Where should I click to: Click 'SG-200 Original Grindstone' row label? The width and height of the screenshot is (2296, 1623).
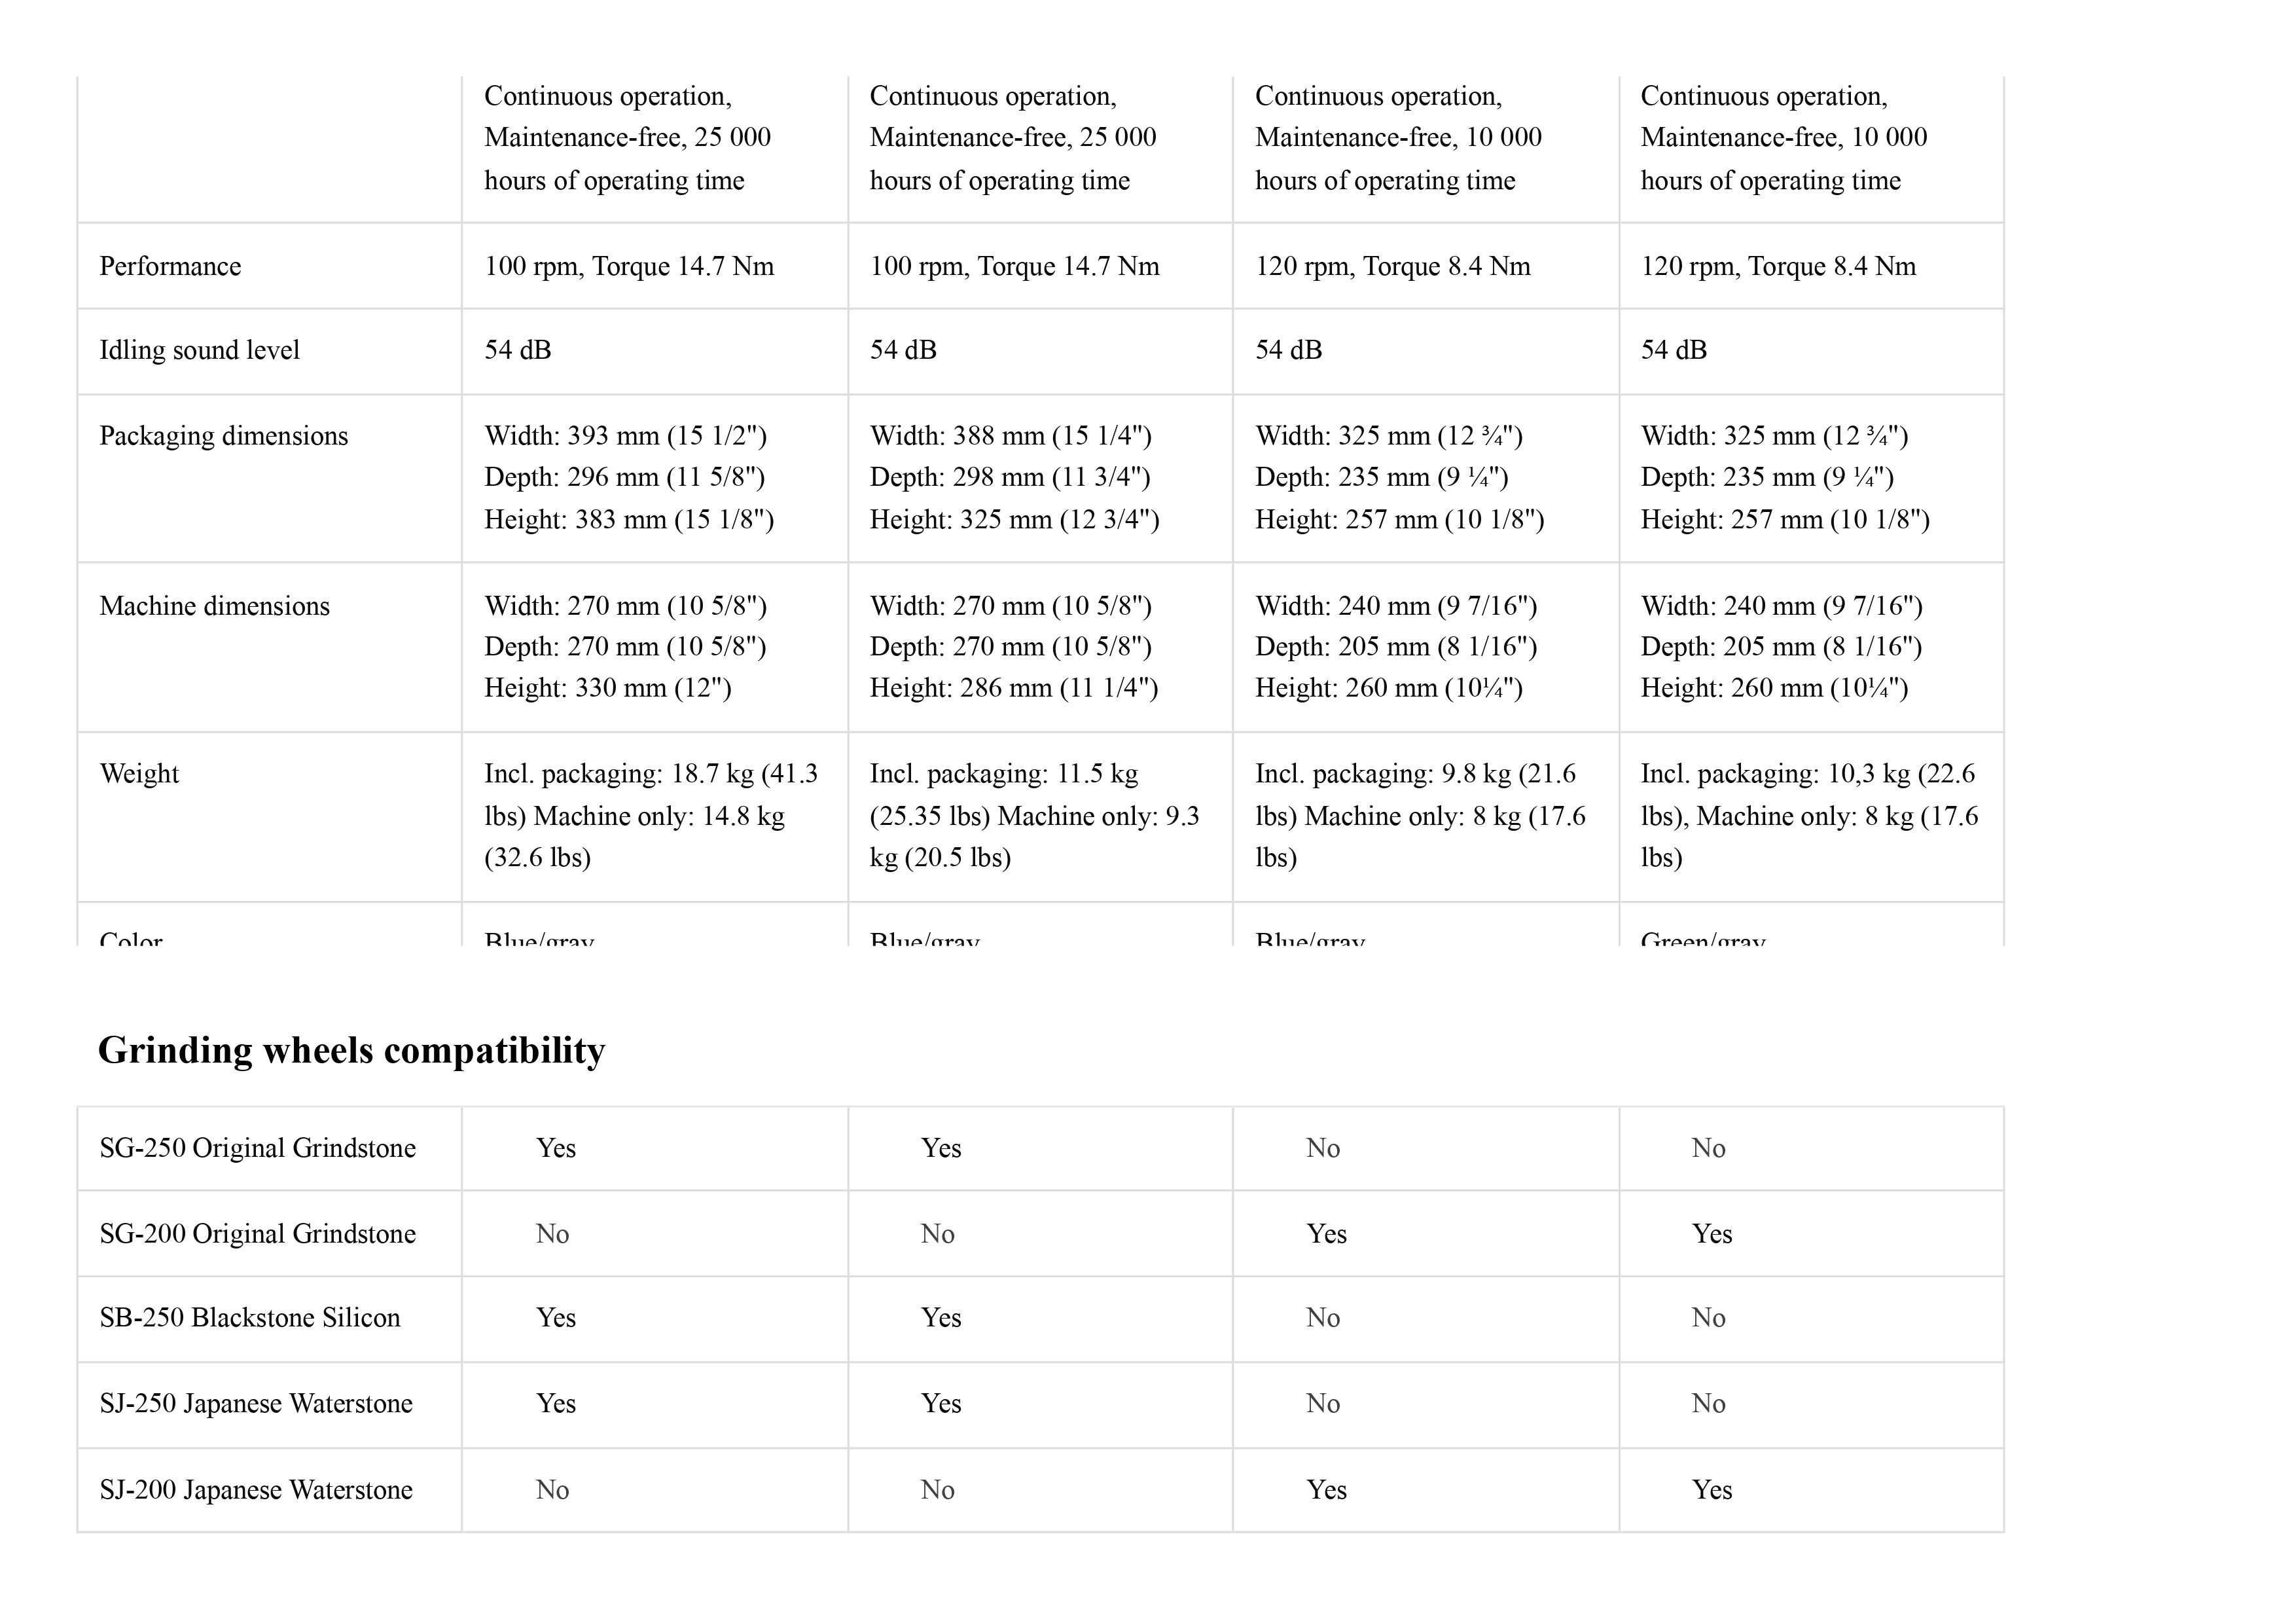pyautogui.click(x=257, y=1235)
